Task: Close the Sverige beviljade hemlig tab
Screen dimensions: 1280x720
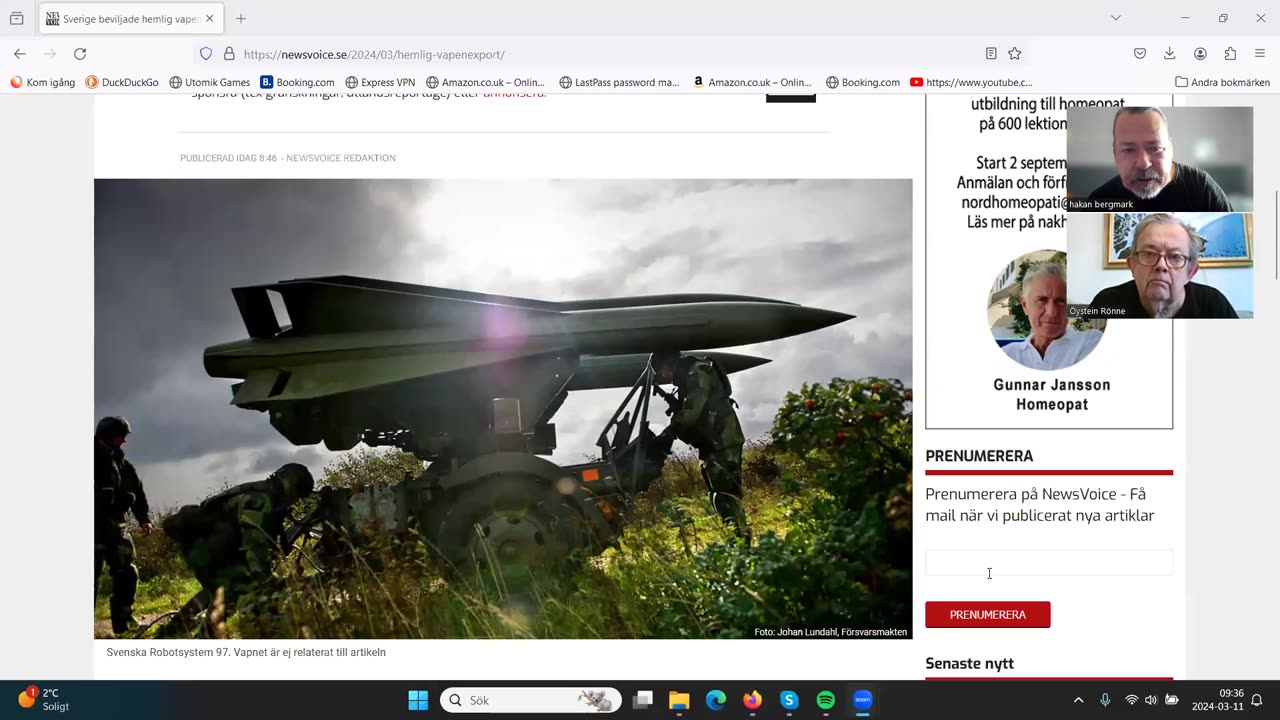Action: [x=209, y=18]
